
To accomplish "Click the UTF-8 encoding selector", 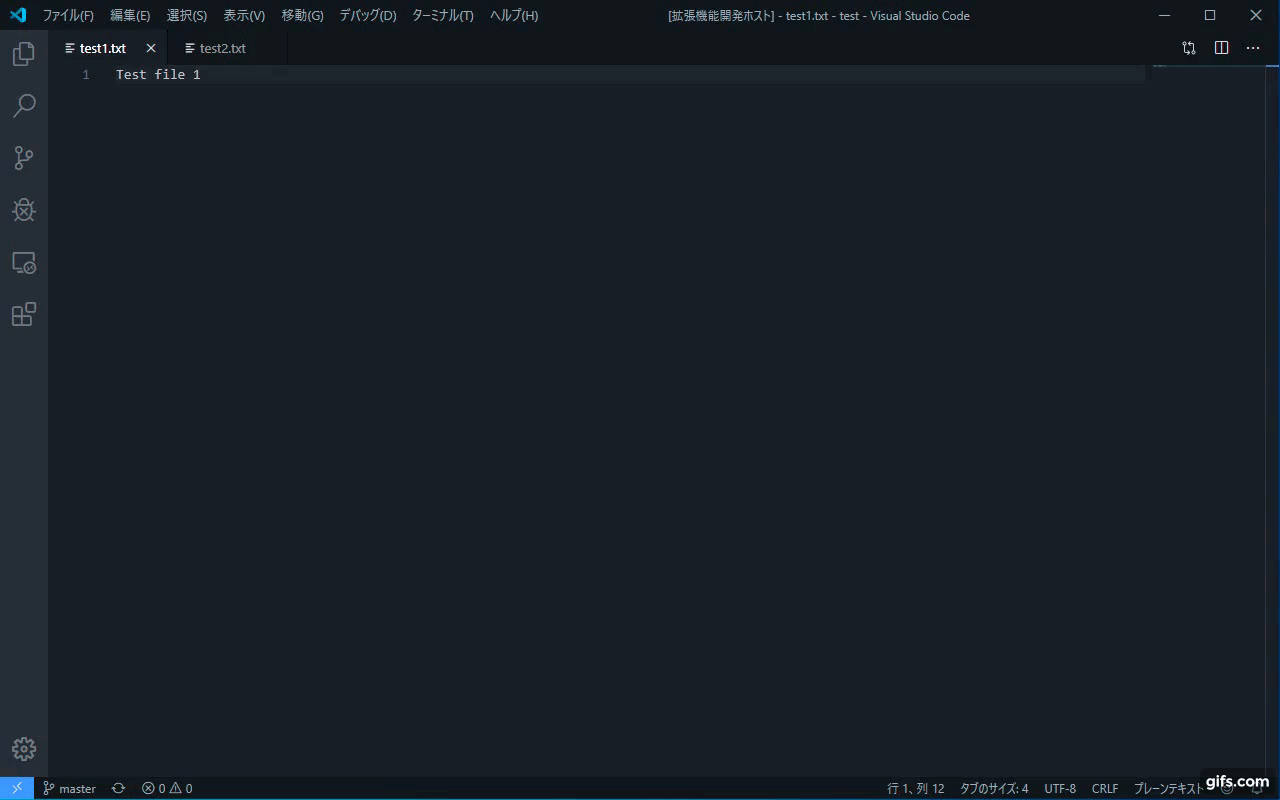I will pos(1060,788).
